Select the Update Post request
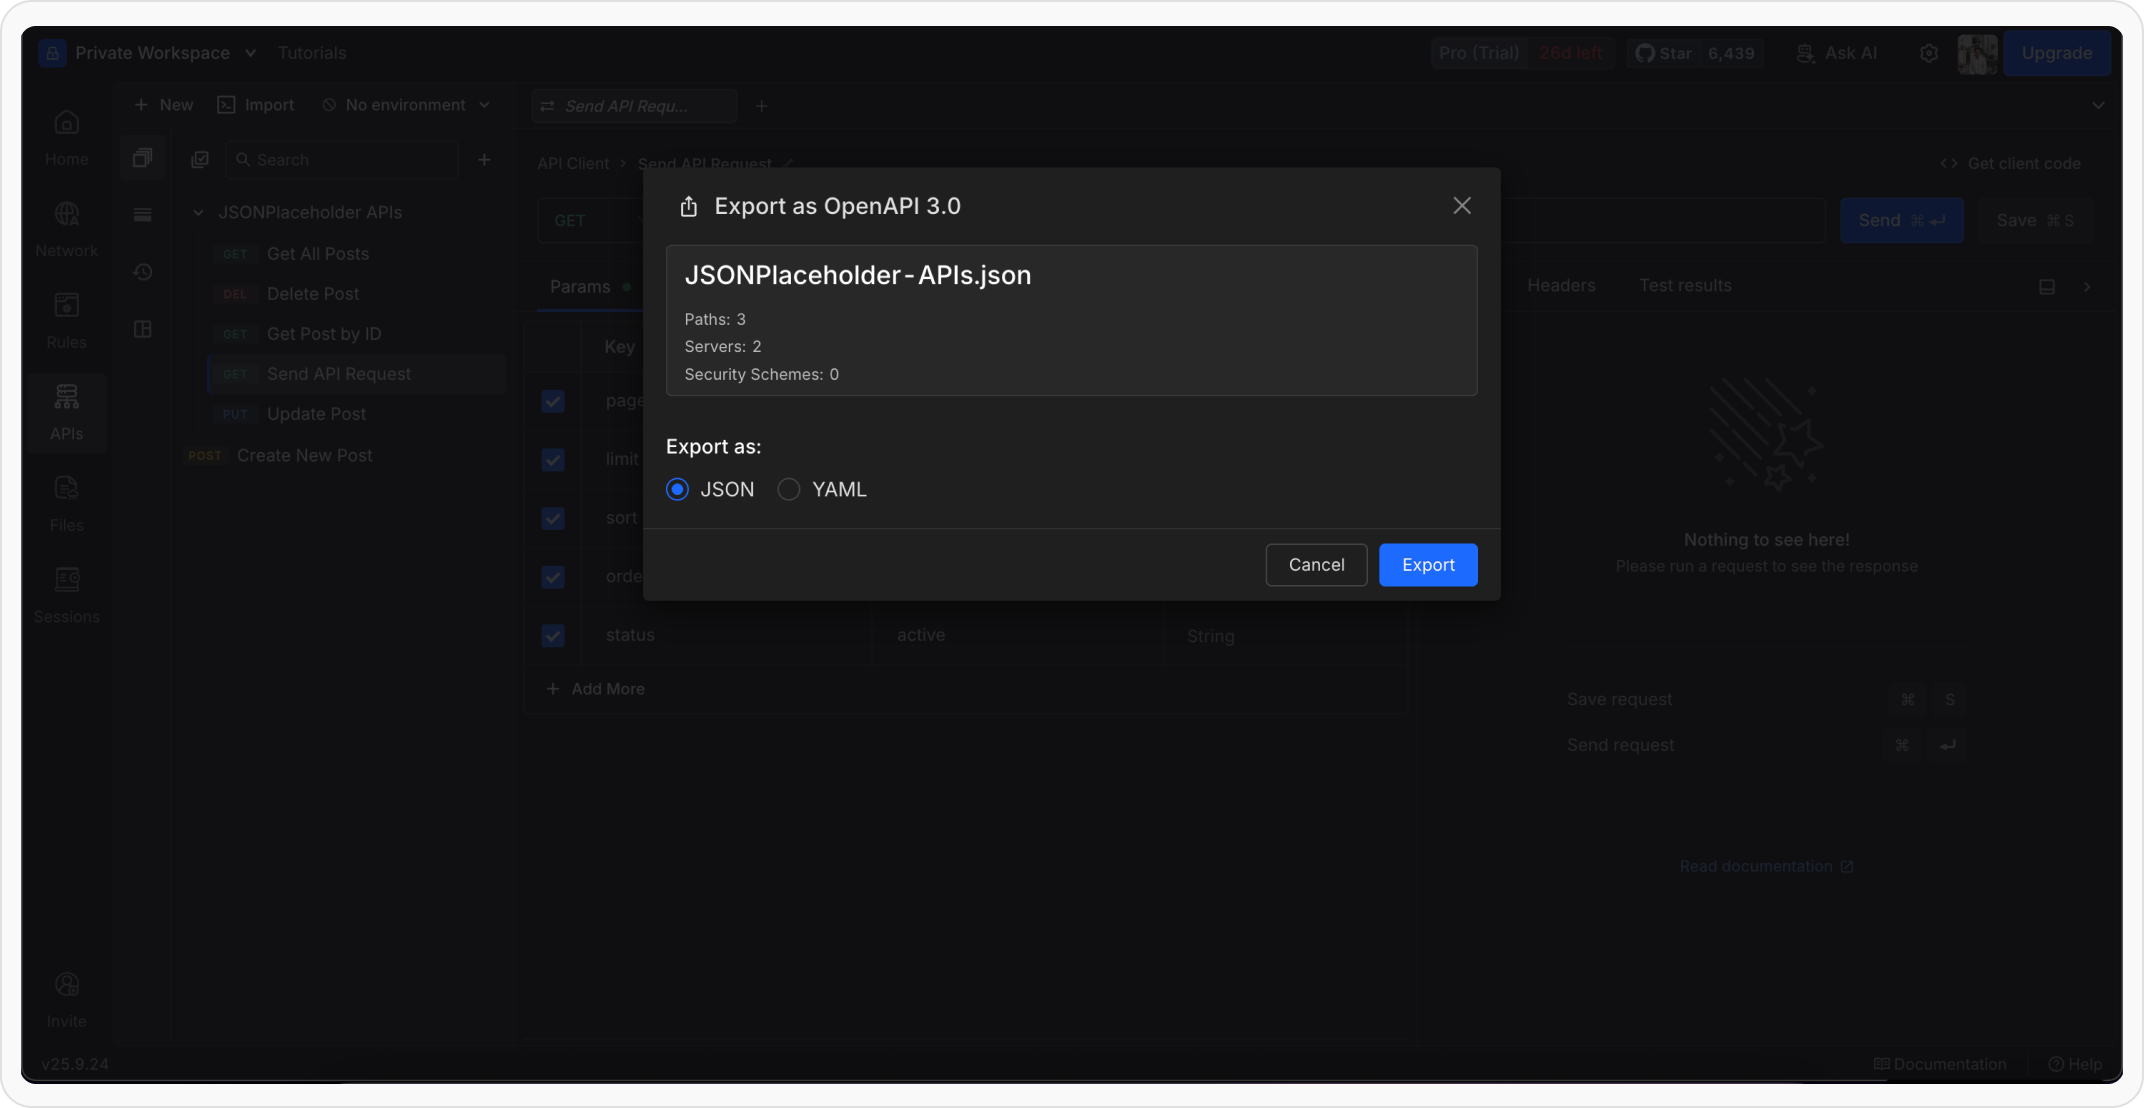The height and width of the screenshot is (1108, 2144). 316,413
